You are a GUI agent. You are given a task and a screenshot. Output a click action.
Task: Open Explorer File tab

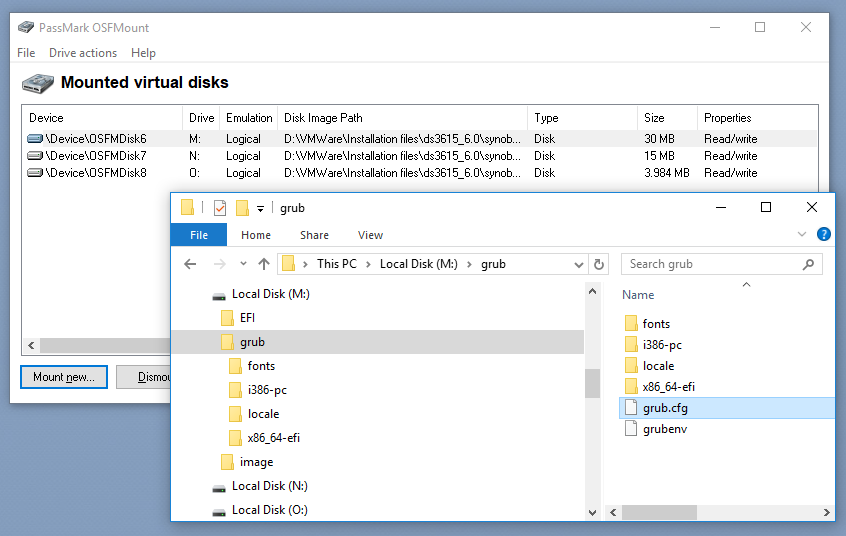click(199, 235)
